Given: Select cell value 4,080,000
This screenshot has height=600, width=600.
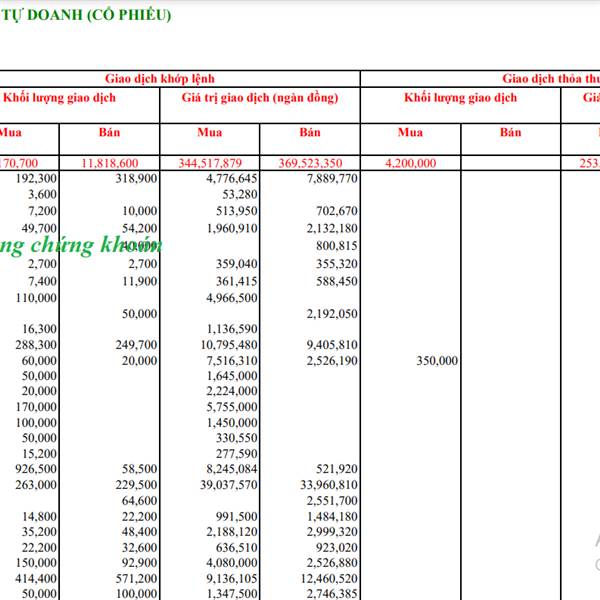Looking at the screenshot, I should [x=232, y=563].
